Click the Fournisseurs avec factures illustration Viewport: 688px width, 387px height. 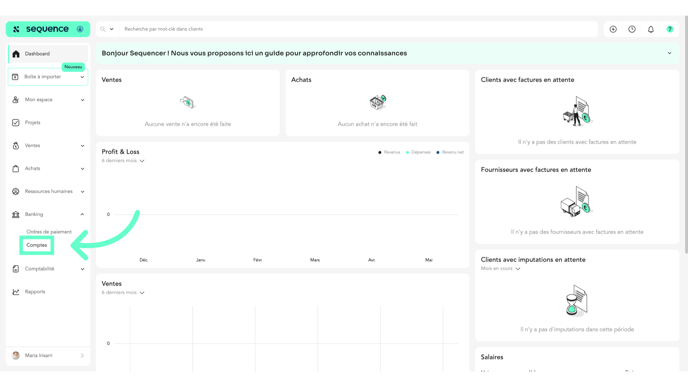click(x=577, y=201)
